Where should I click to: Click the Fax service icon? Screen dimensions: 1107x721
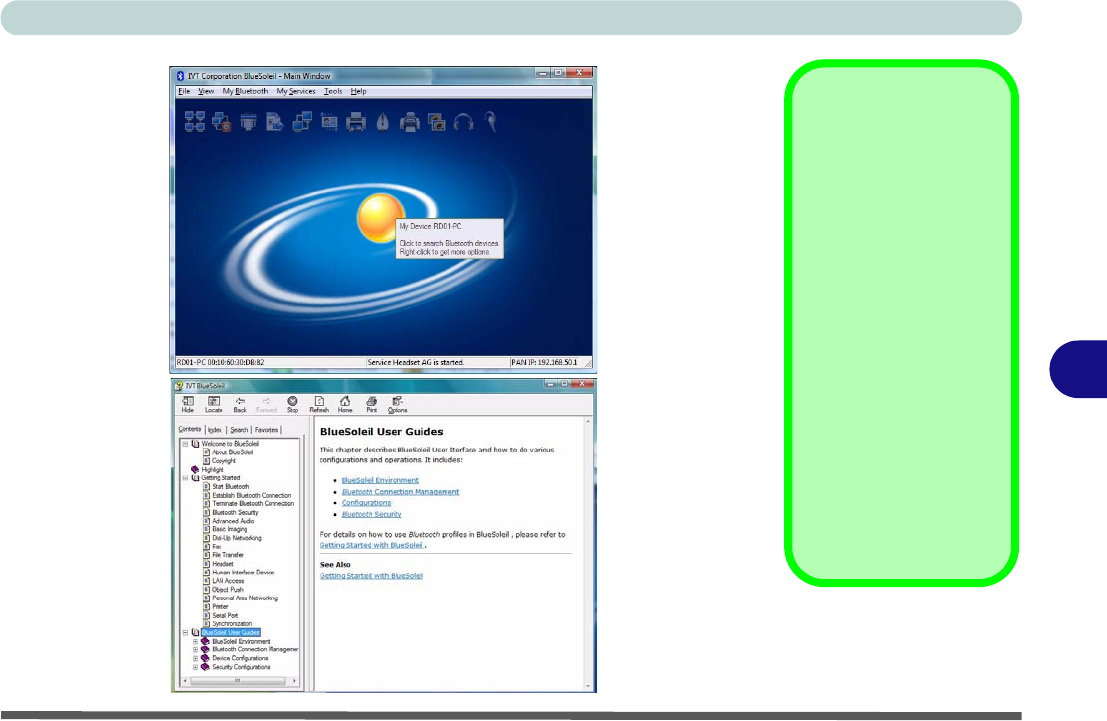pyautogui.click(x=409, y=121)
